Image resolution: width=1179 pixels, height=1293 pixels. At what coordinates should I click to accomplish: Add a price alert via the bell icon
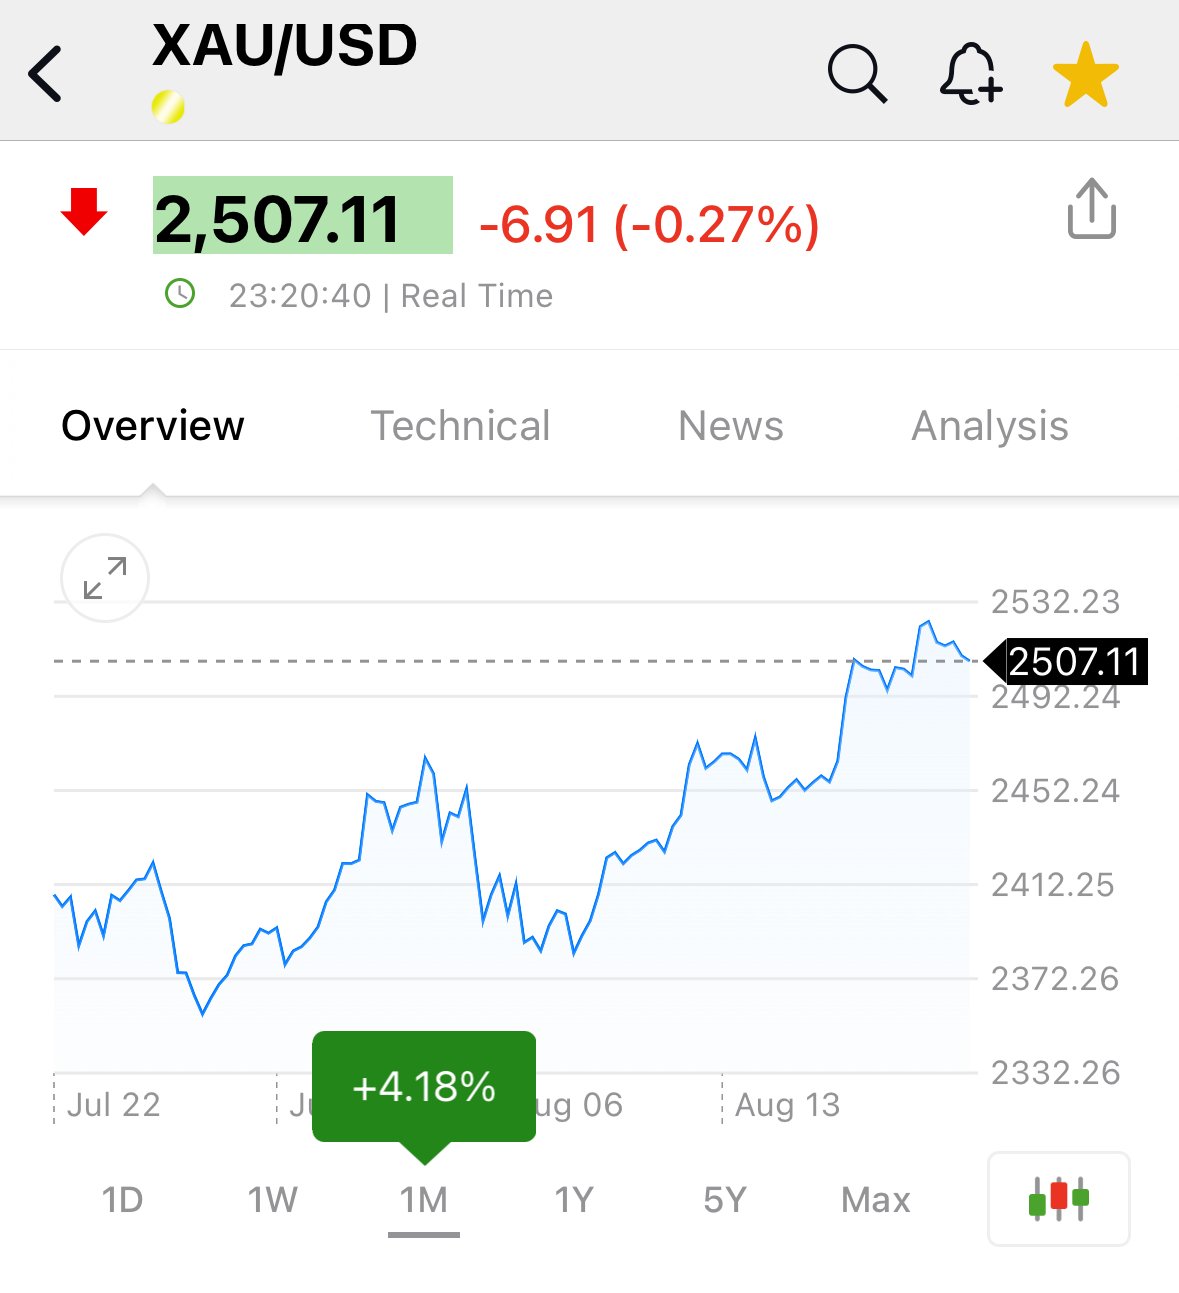click(x=971, y=74)
